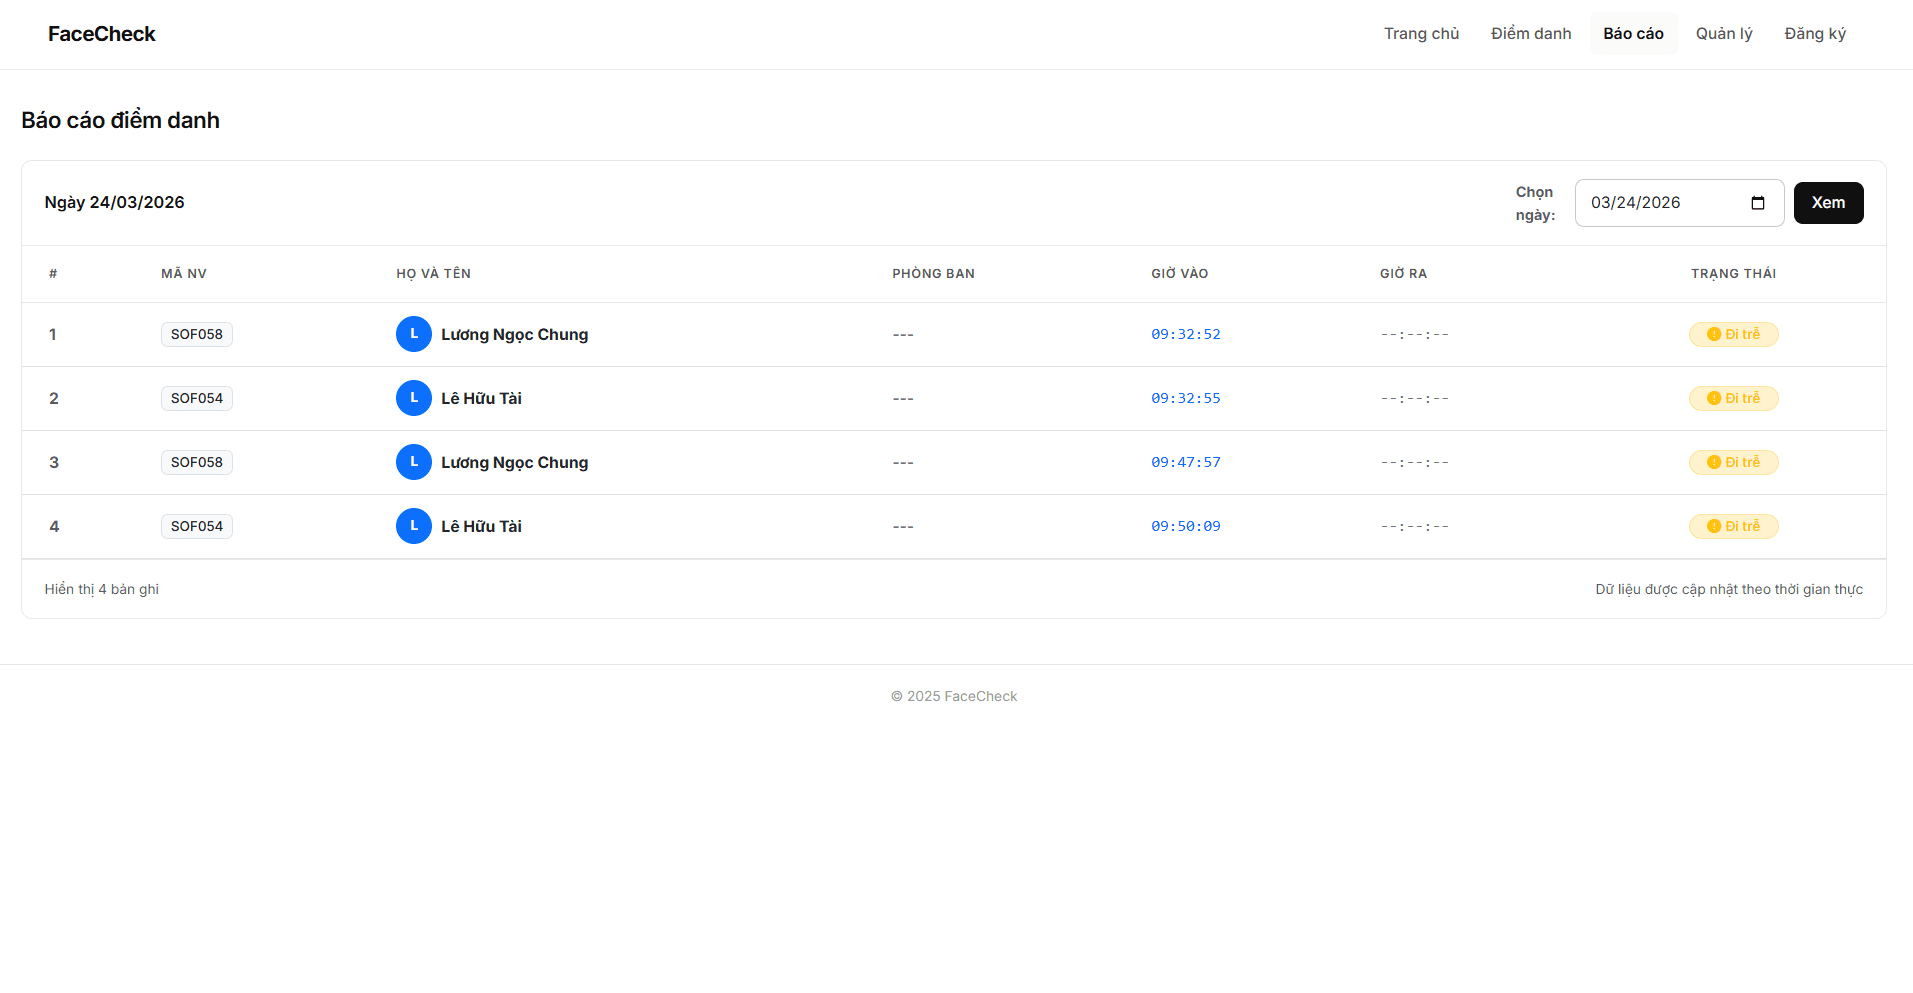Open the Điểm danh menu item

[1530, 34]
